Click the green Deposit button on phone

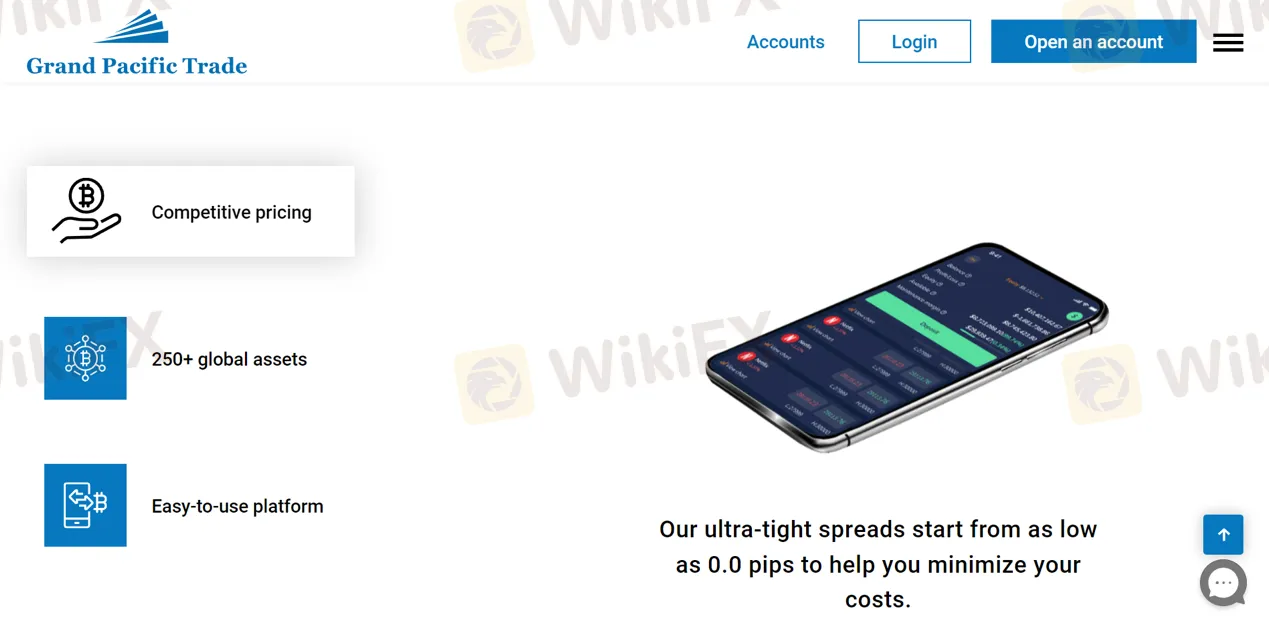coord(930,327)
